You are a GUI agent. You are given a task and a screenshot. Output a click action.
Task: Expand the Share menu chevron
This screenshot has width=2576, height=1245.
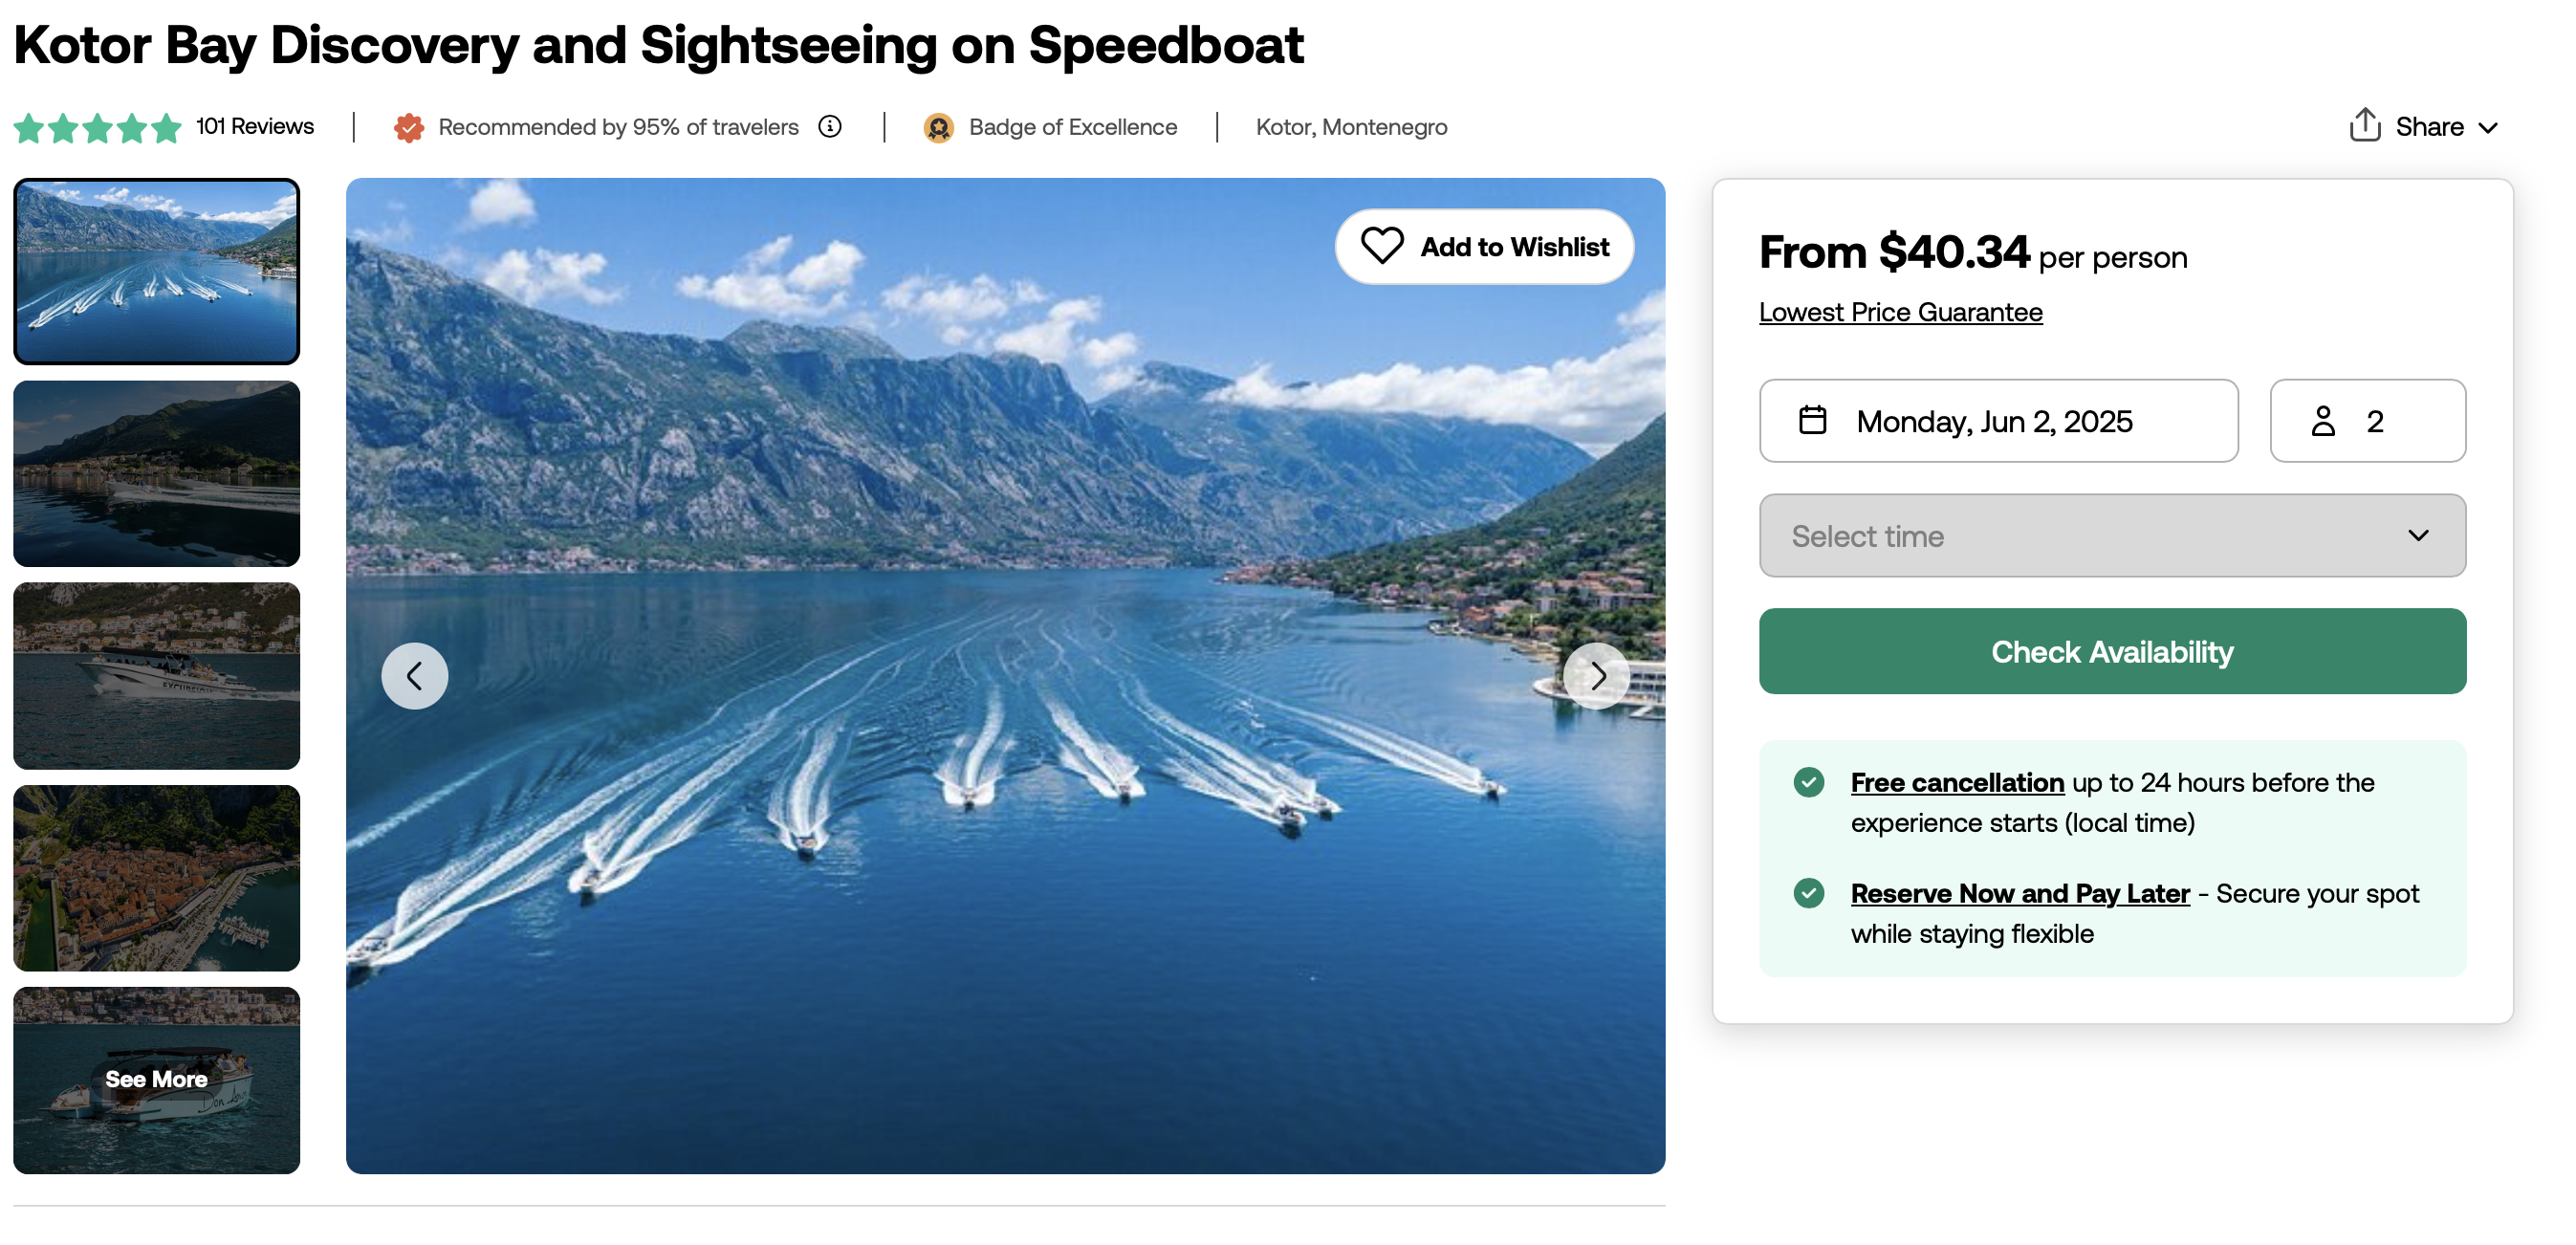coord(2488,128)
